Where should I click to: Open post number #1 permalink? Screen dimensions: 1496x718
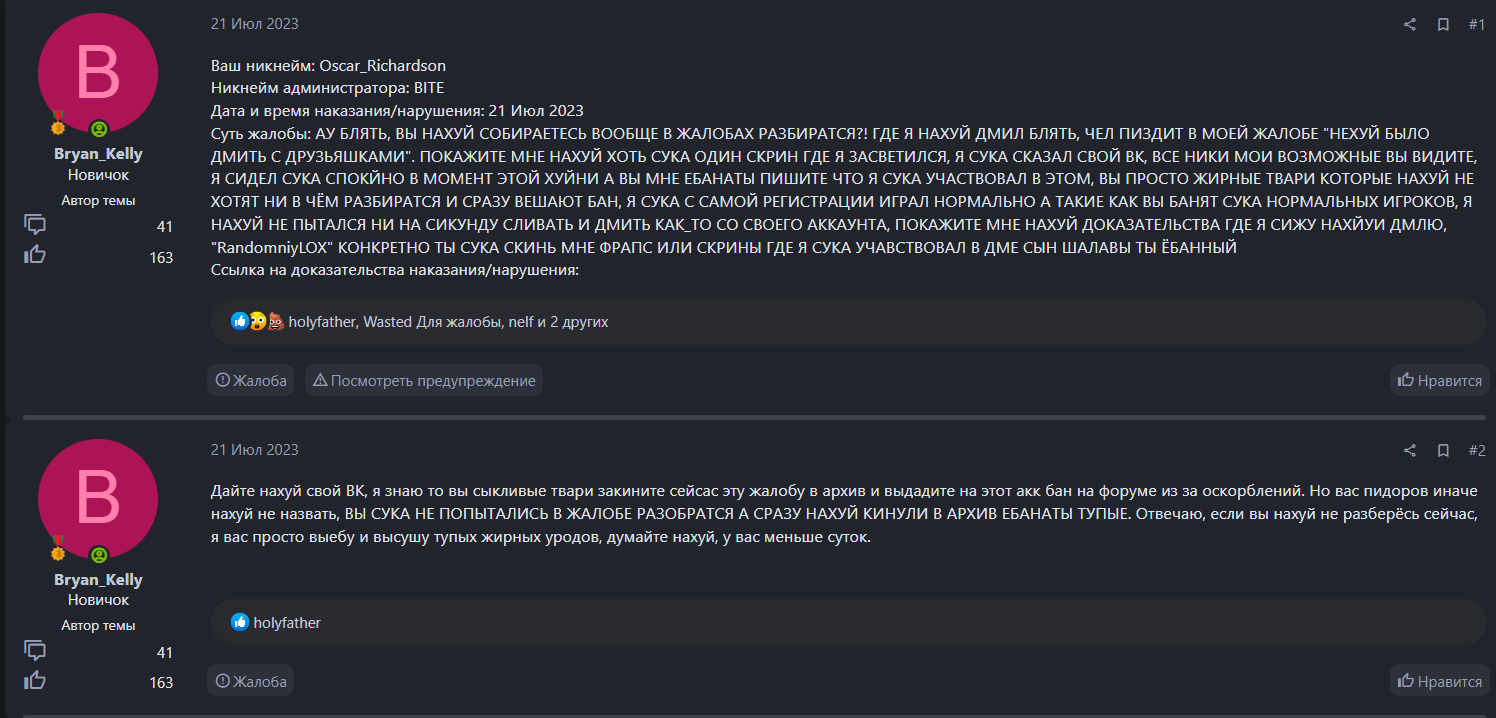[x=1476, y=24]
